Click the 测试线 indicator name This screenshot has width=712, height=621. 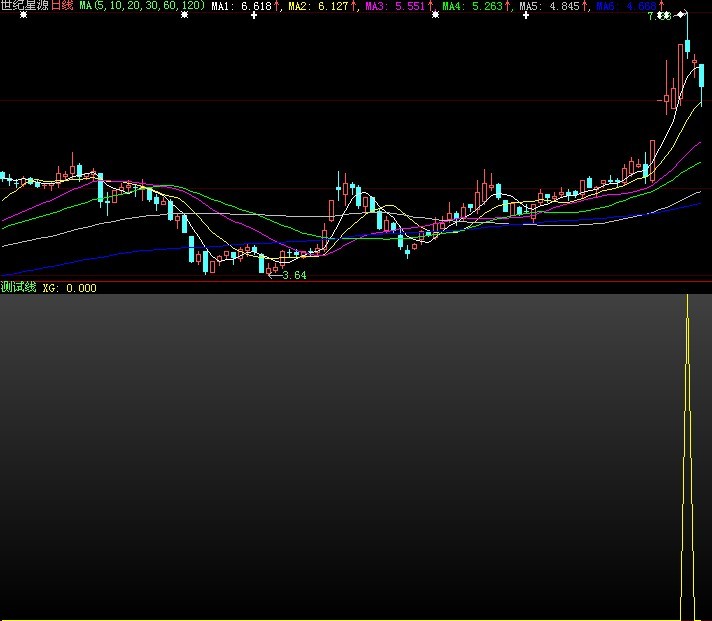pos(18,287)
